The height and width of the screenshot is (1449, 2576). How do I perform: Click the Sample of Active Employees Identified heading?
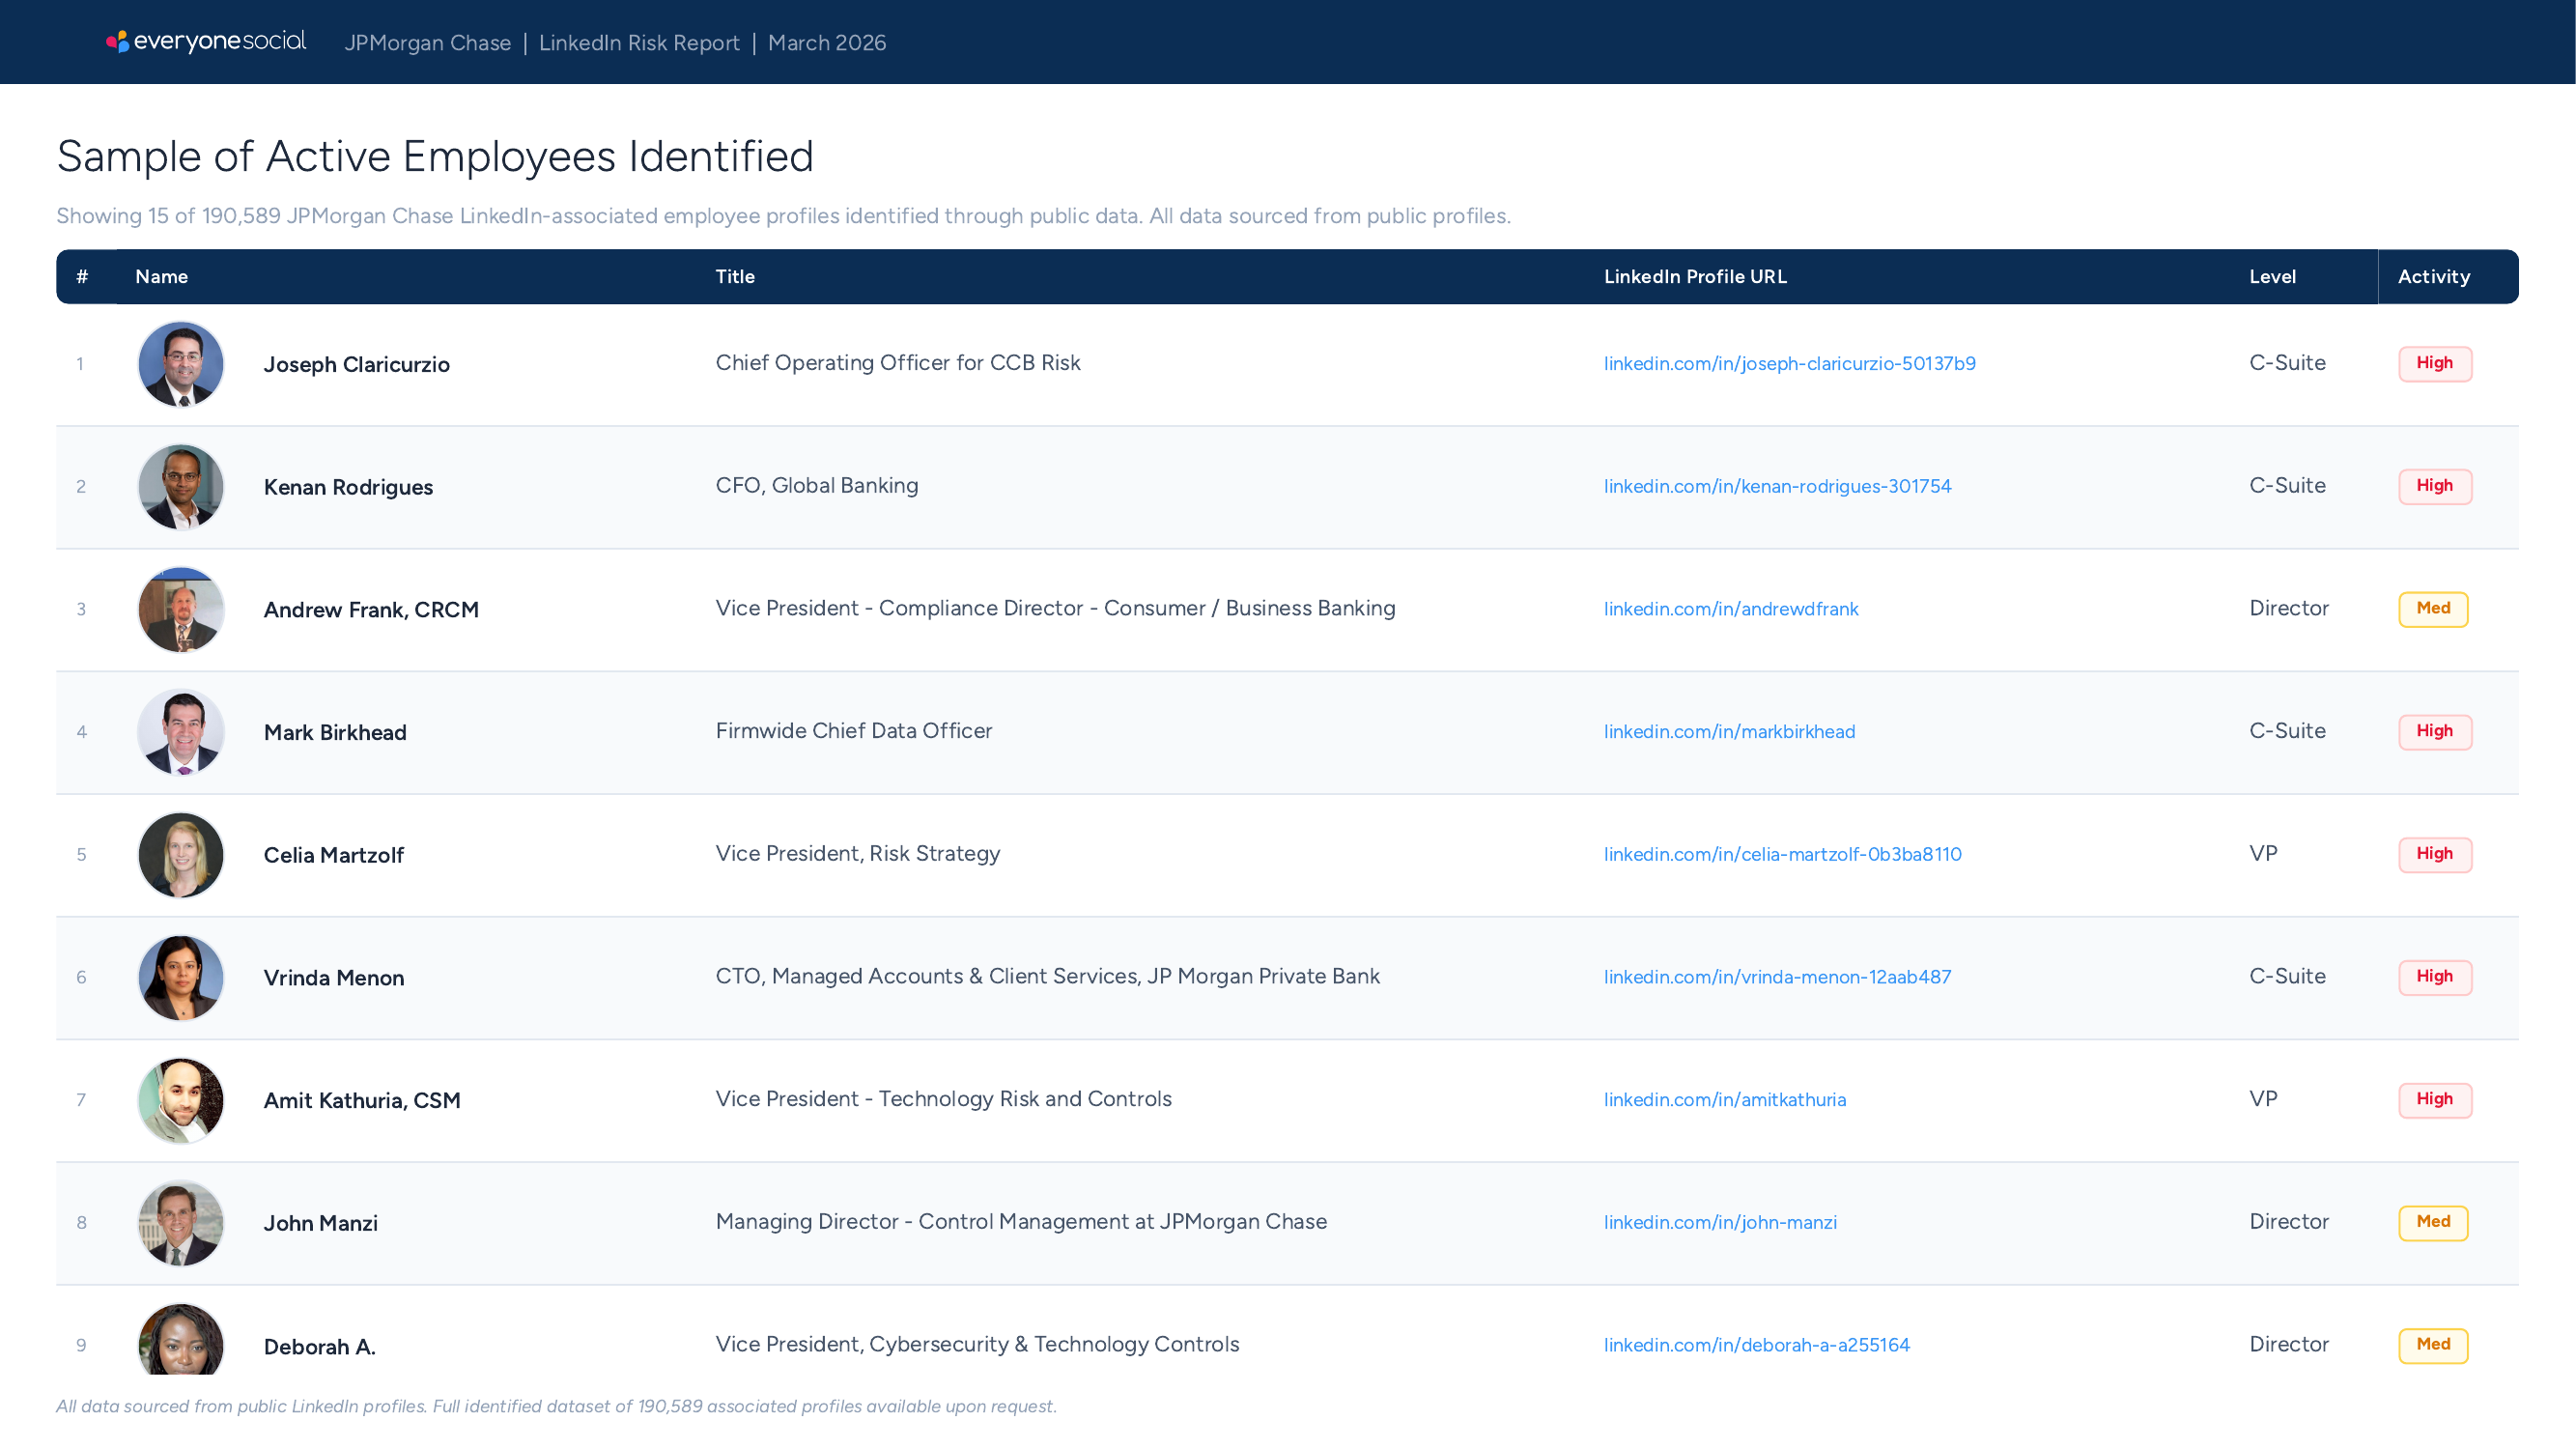click(435, 157)
